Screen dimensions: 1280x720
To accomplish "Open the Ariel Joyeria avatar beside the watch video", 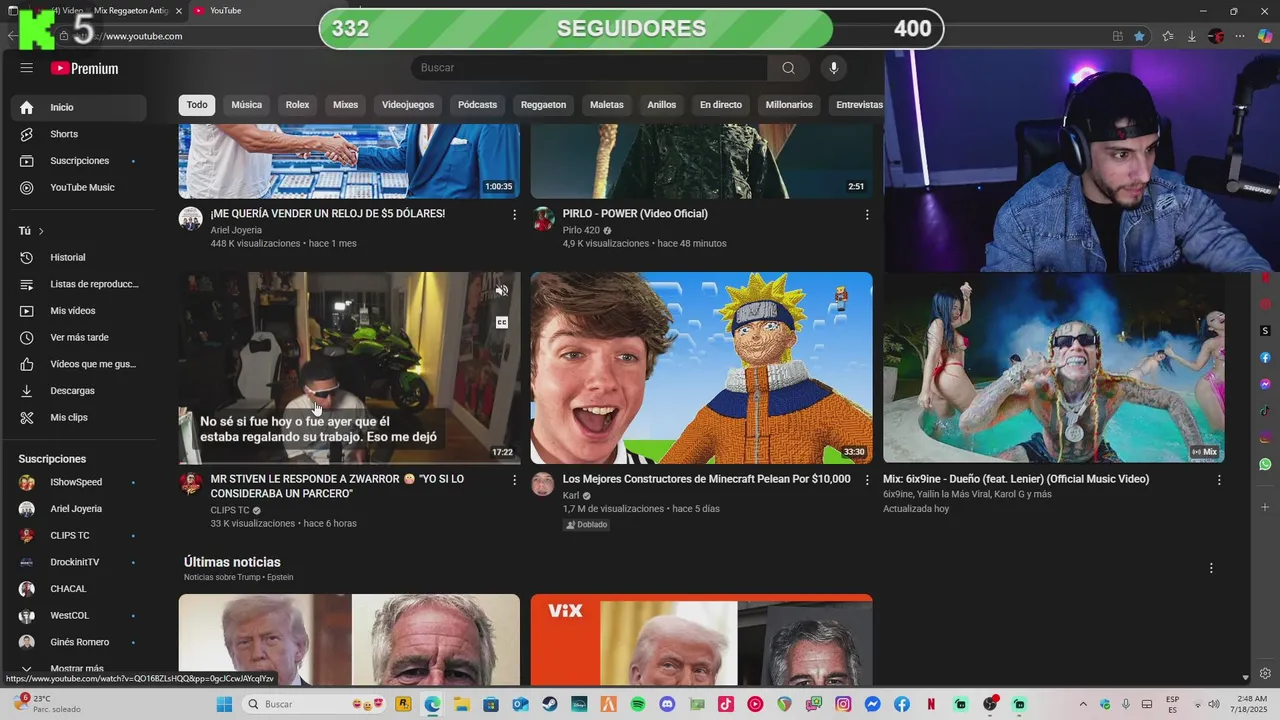I will pos(190,219).
